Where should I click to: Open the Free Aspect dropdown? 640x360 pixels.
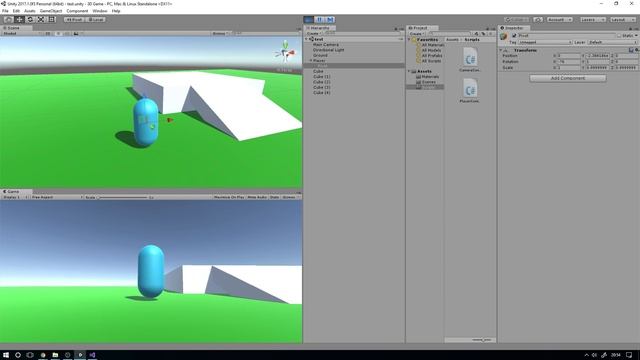pos(56,197)
